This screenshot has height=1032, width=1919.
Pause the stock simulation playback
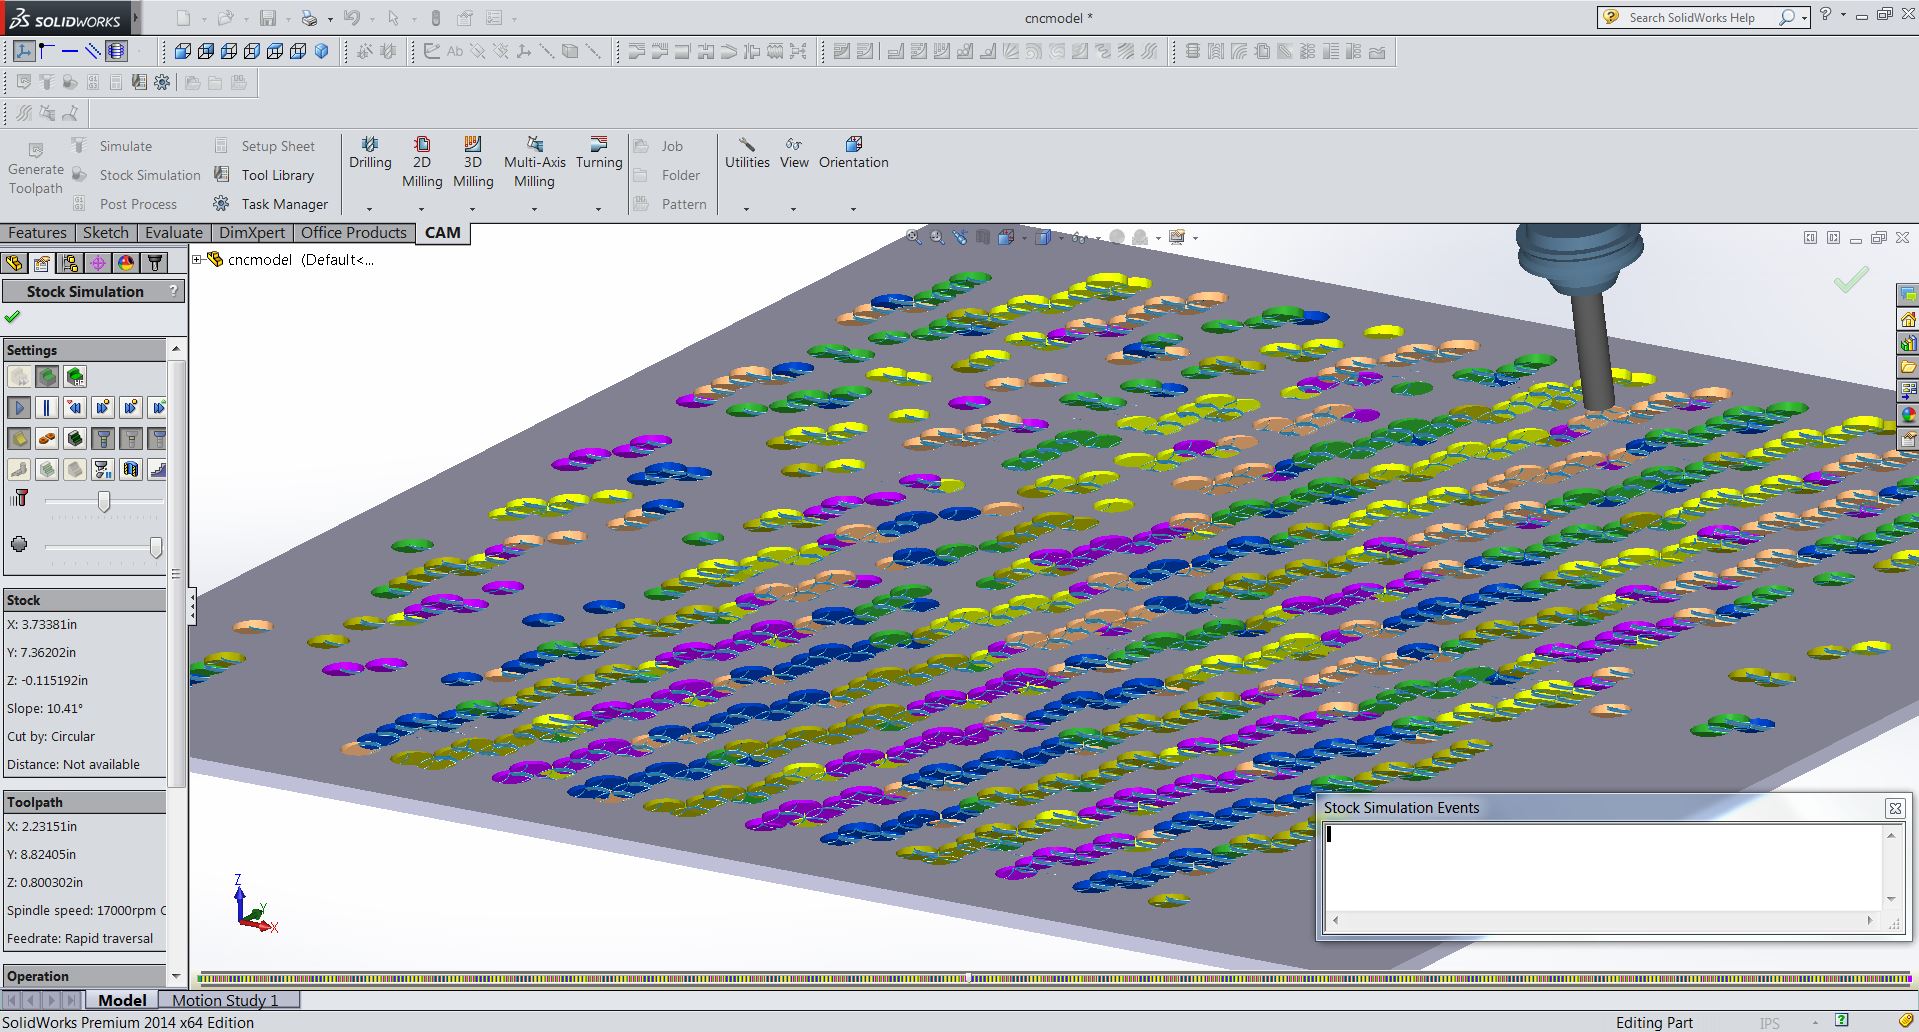(x=46, y=407)
